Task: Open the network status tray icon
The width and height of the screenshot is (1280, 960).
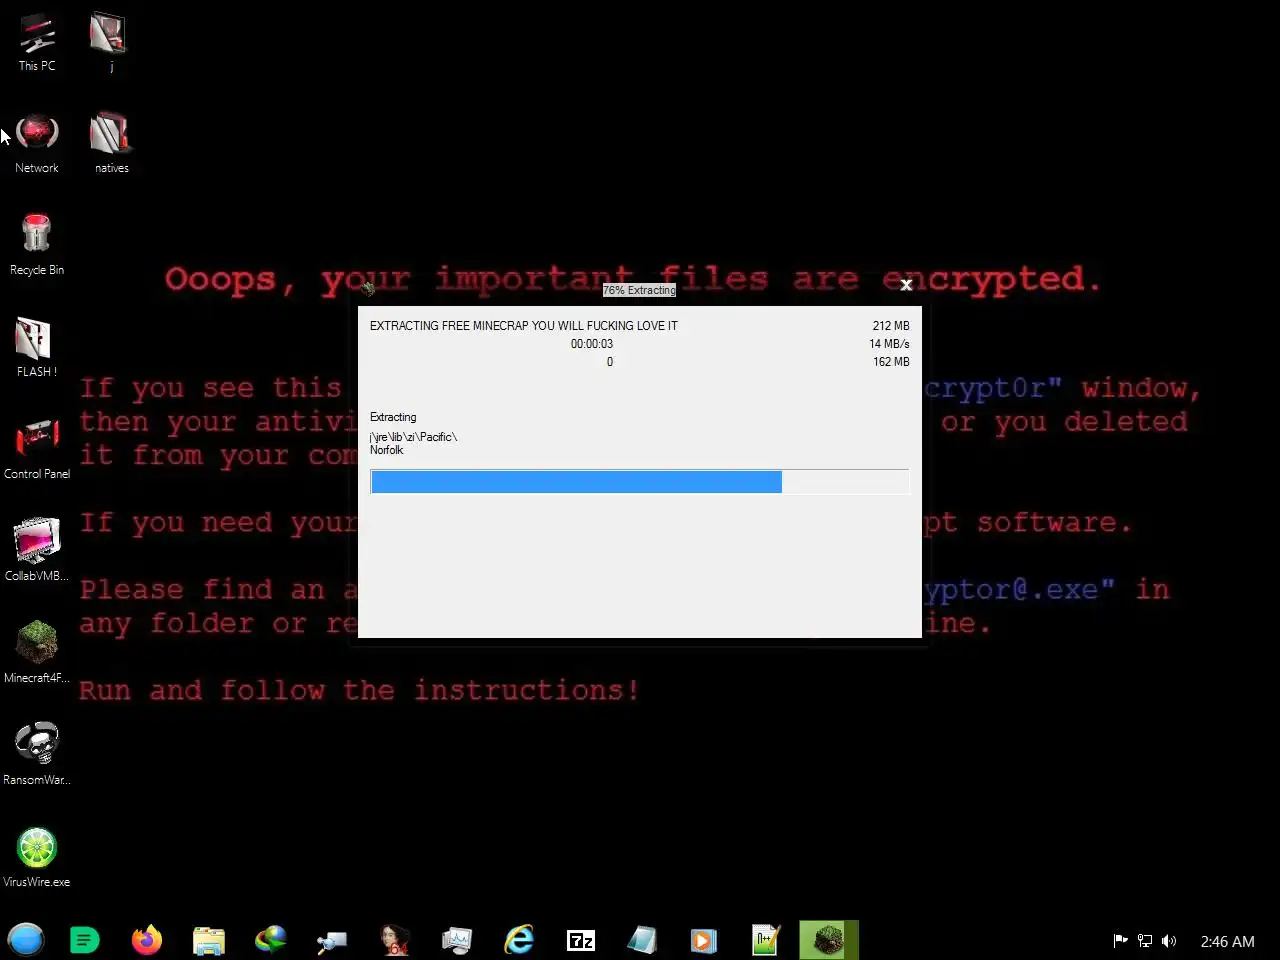Action: click(x=1145, y=941)
